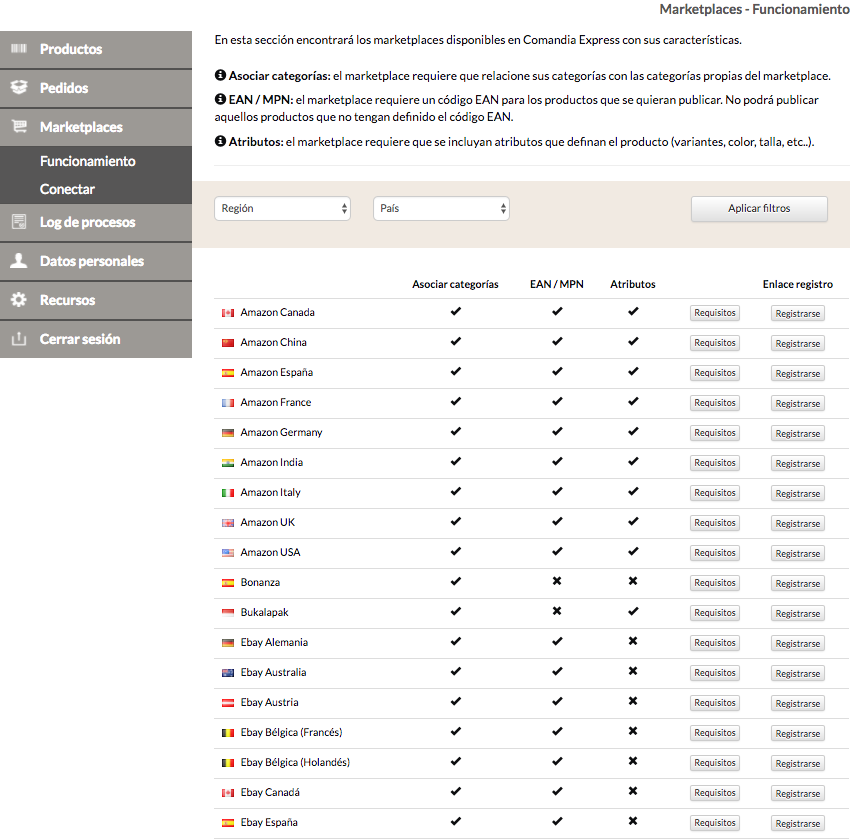The width and height of the screenshot is (854, 840).
Task: Click the Germany flag next to Amazon Germany
Action: pos(228,433)
